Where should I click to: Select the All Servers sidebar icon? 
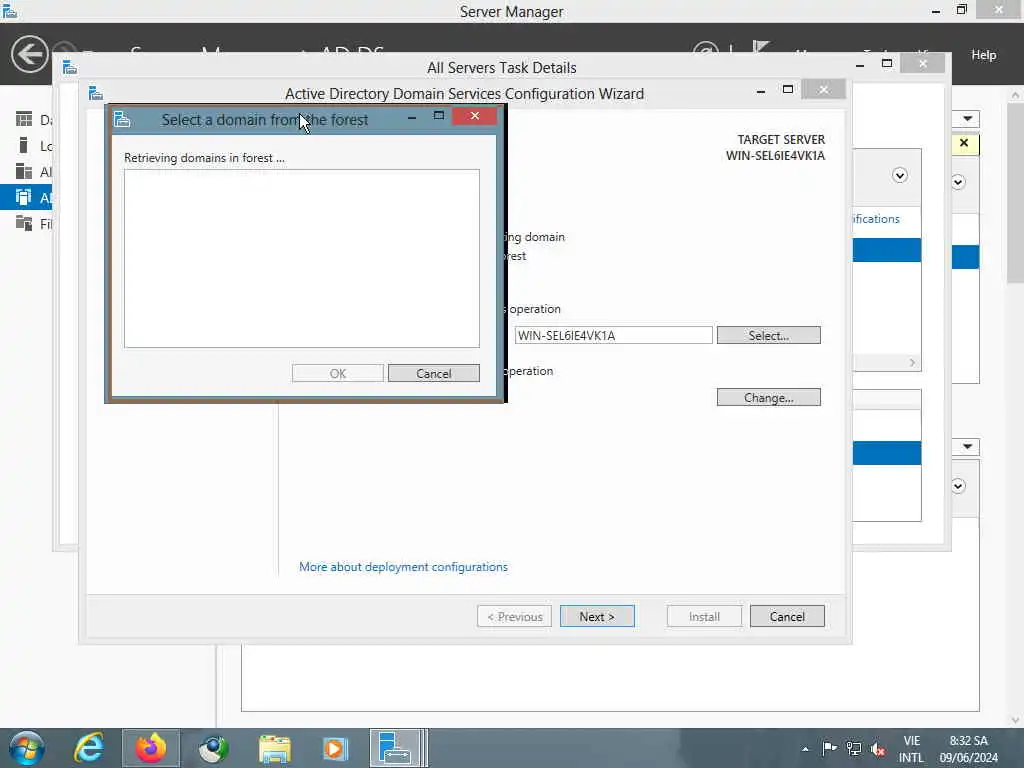pos(24,171)
